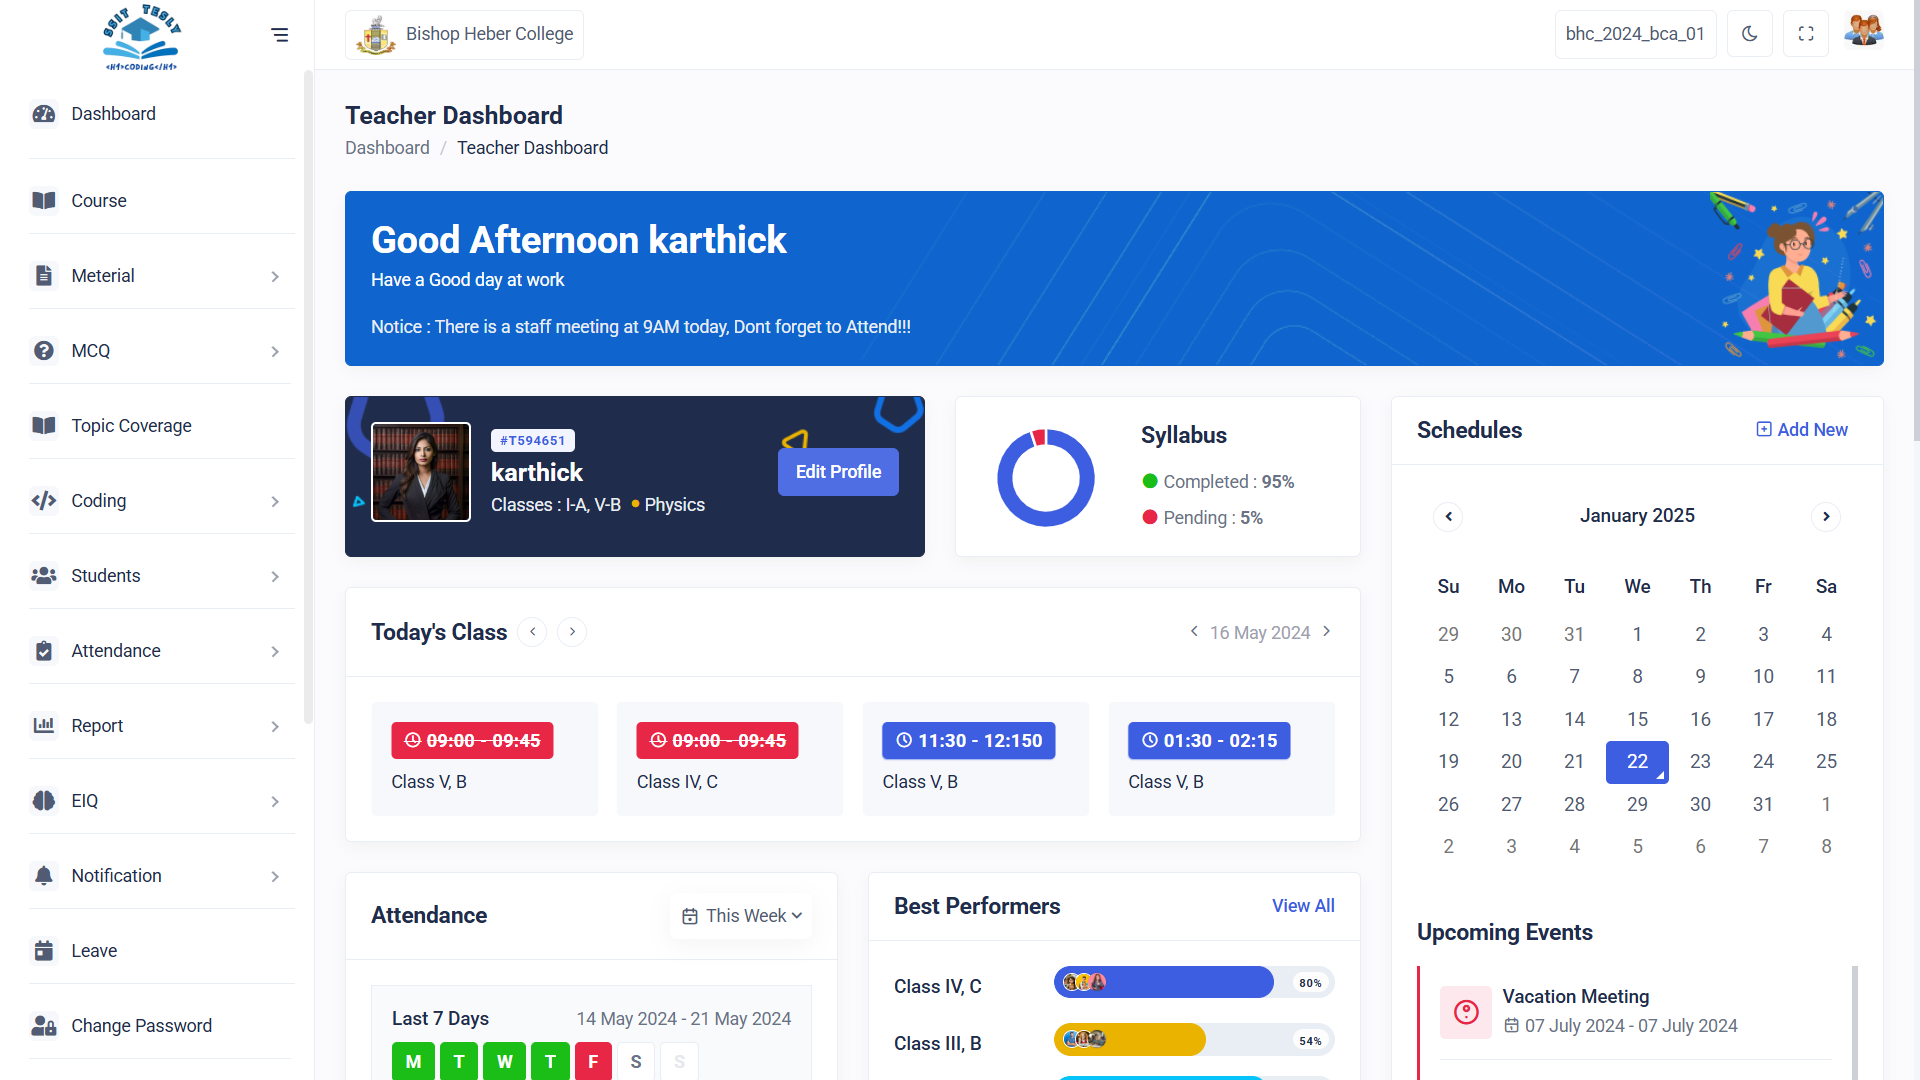
Task: Toggle dark mode moon icon
Action: point(1749,34)
